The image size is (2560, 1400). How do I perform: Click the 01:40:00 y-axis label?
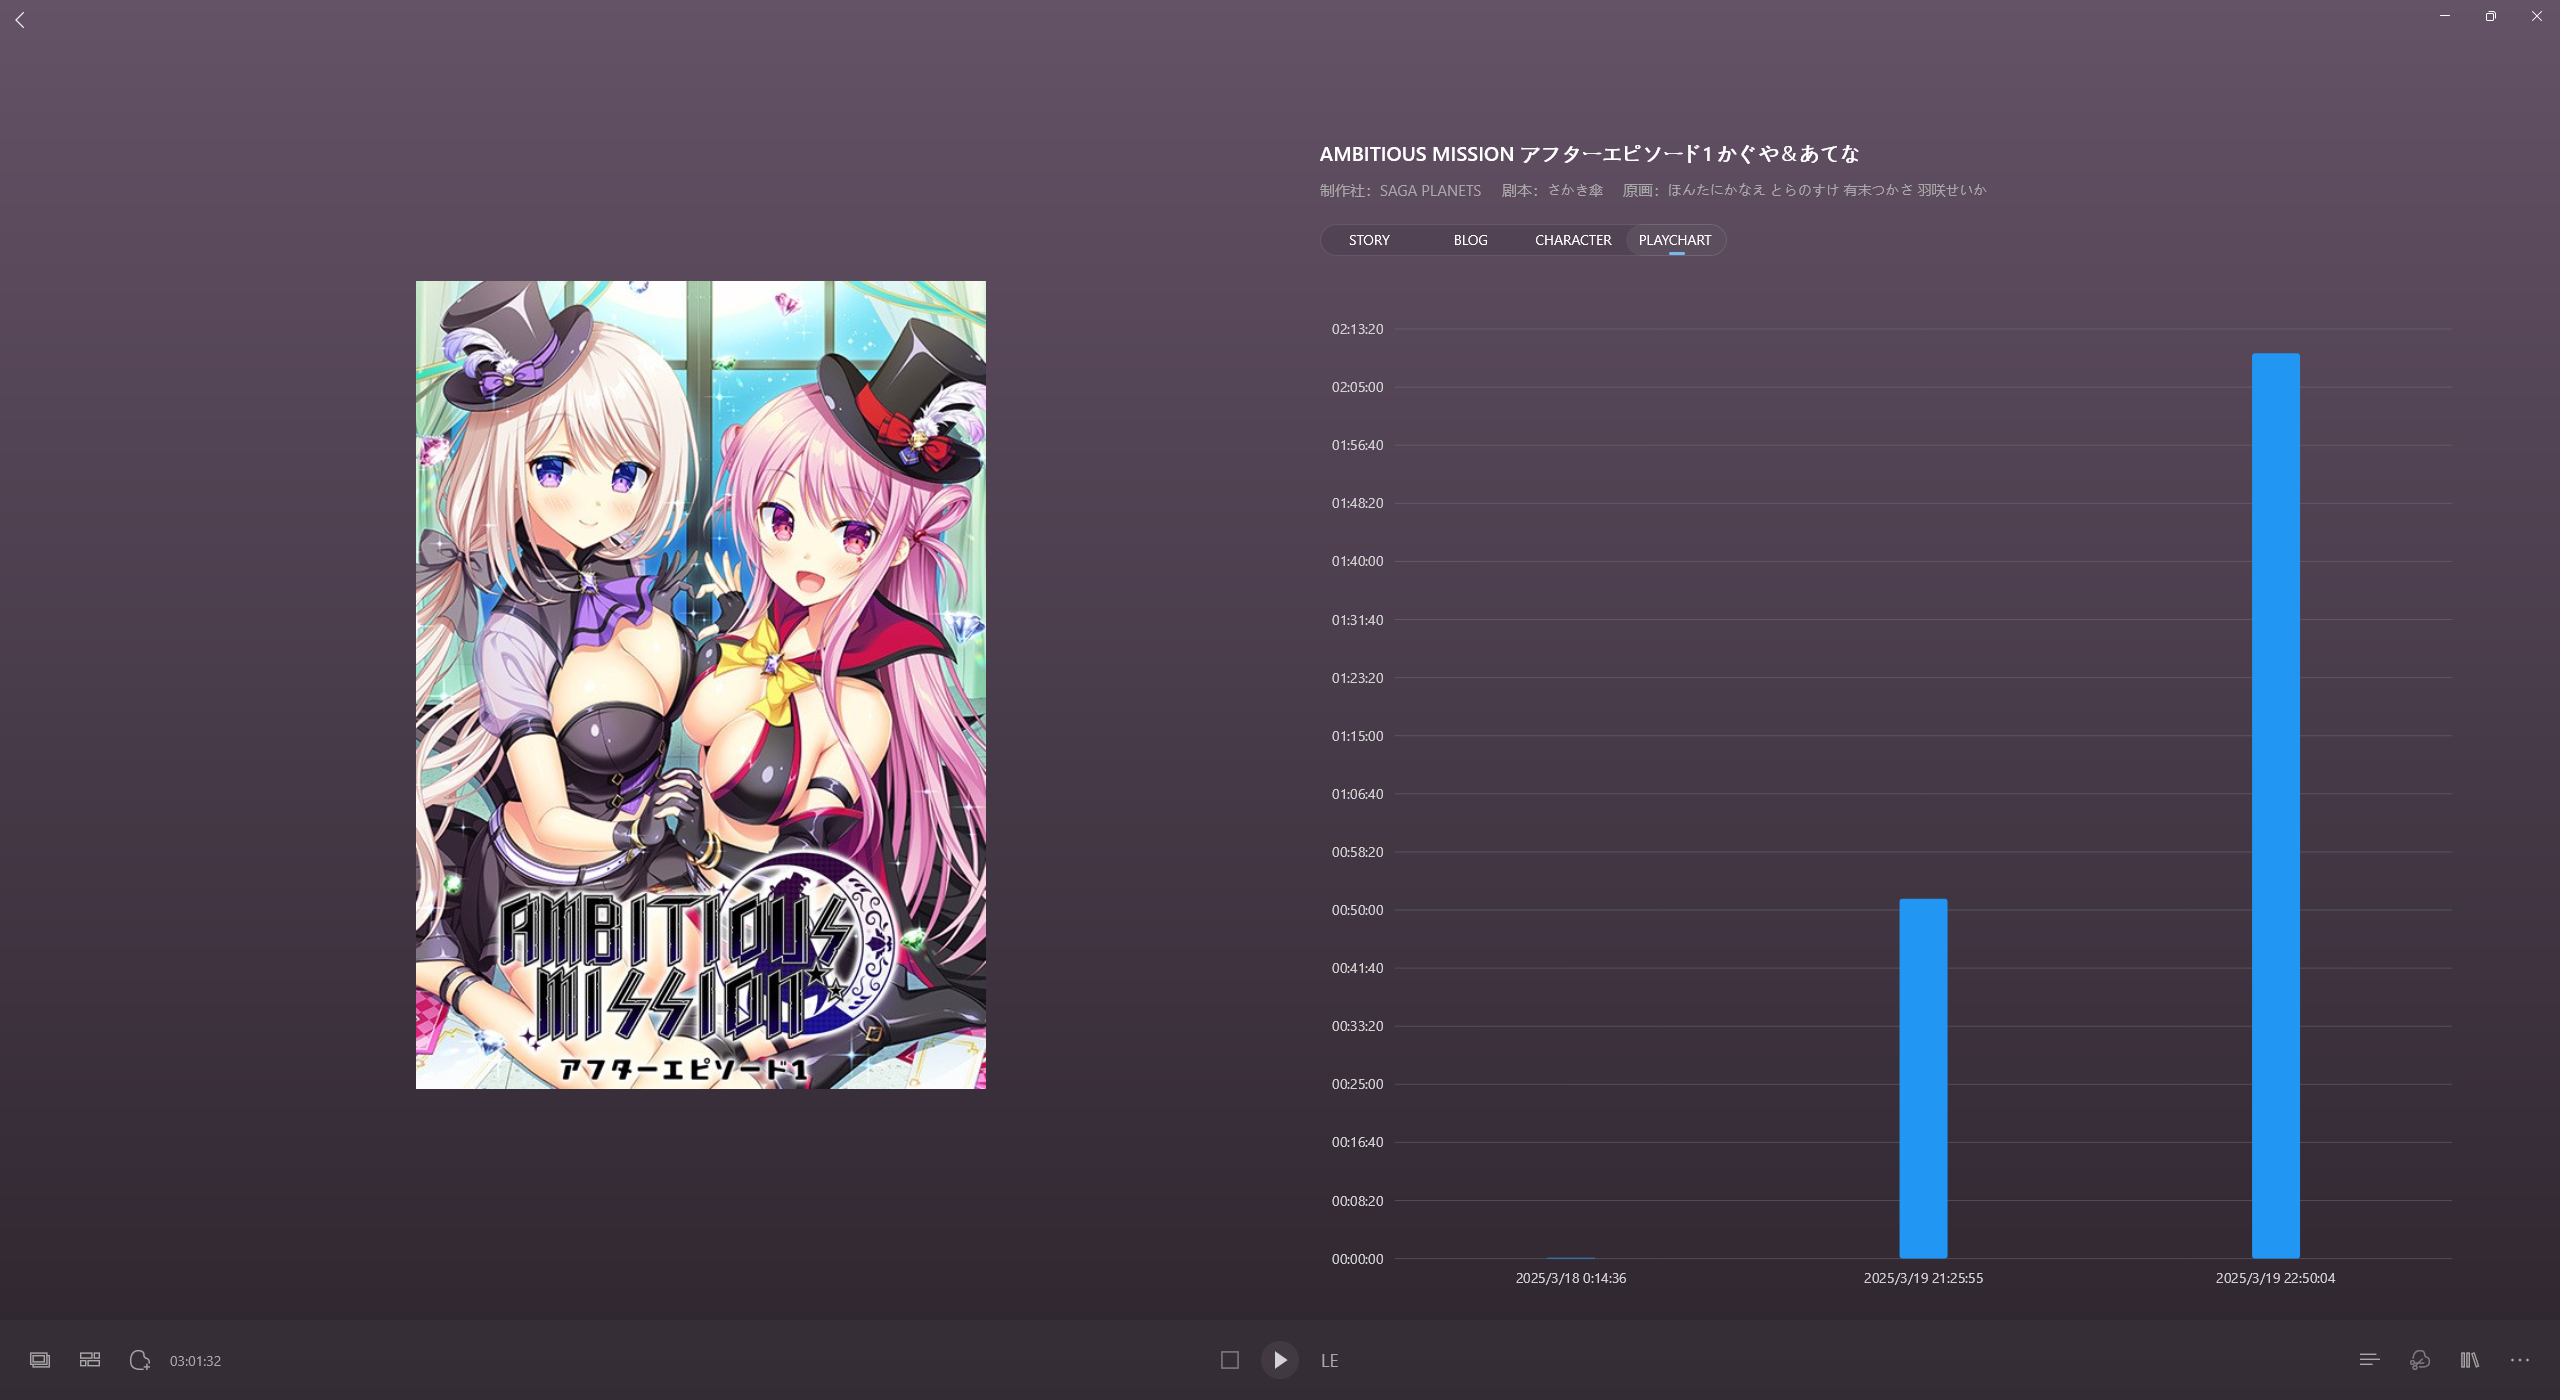coord(1357,561)
